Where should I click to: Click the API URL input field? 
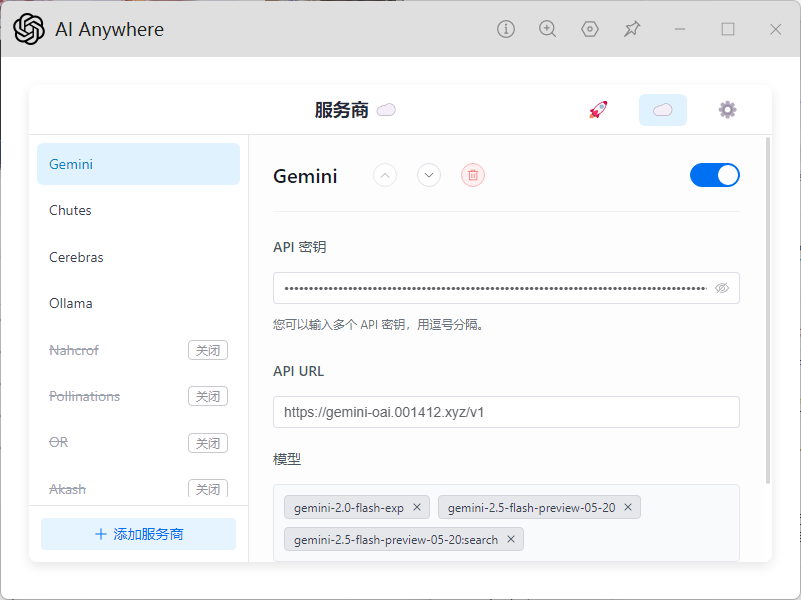506,412
